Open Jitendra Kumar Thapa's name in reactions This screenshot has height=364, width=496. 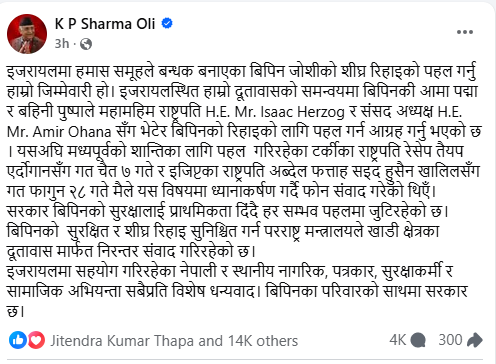122,341
